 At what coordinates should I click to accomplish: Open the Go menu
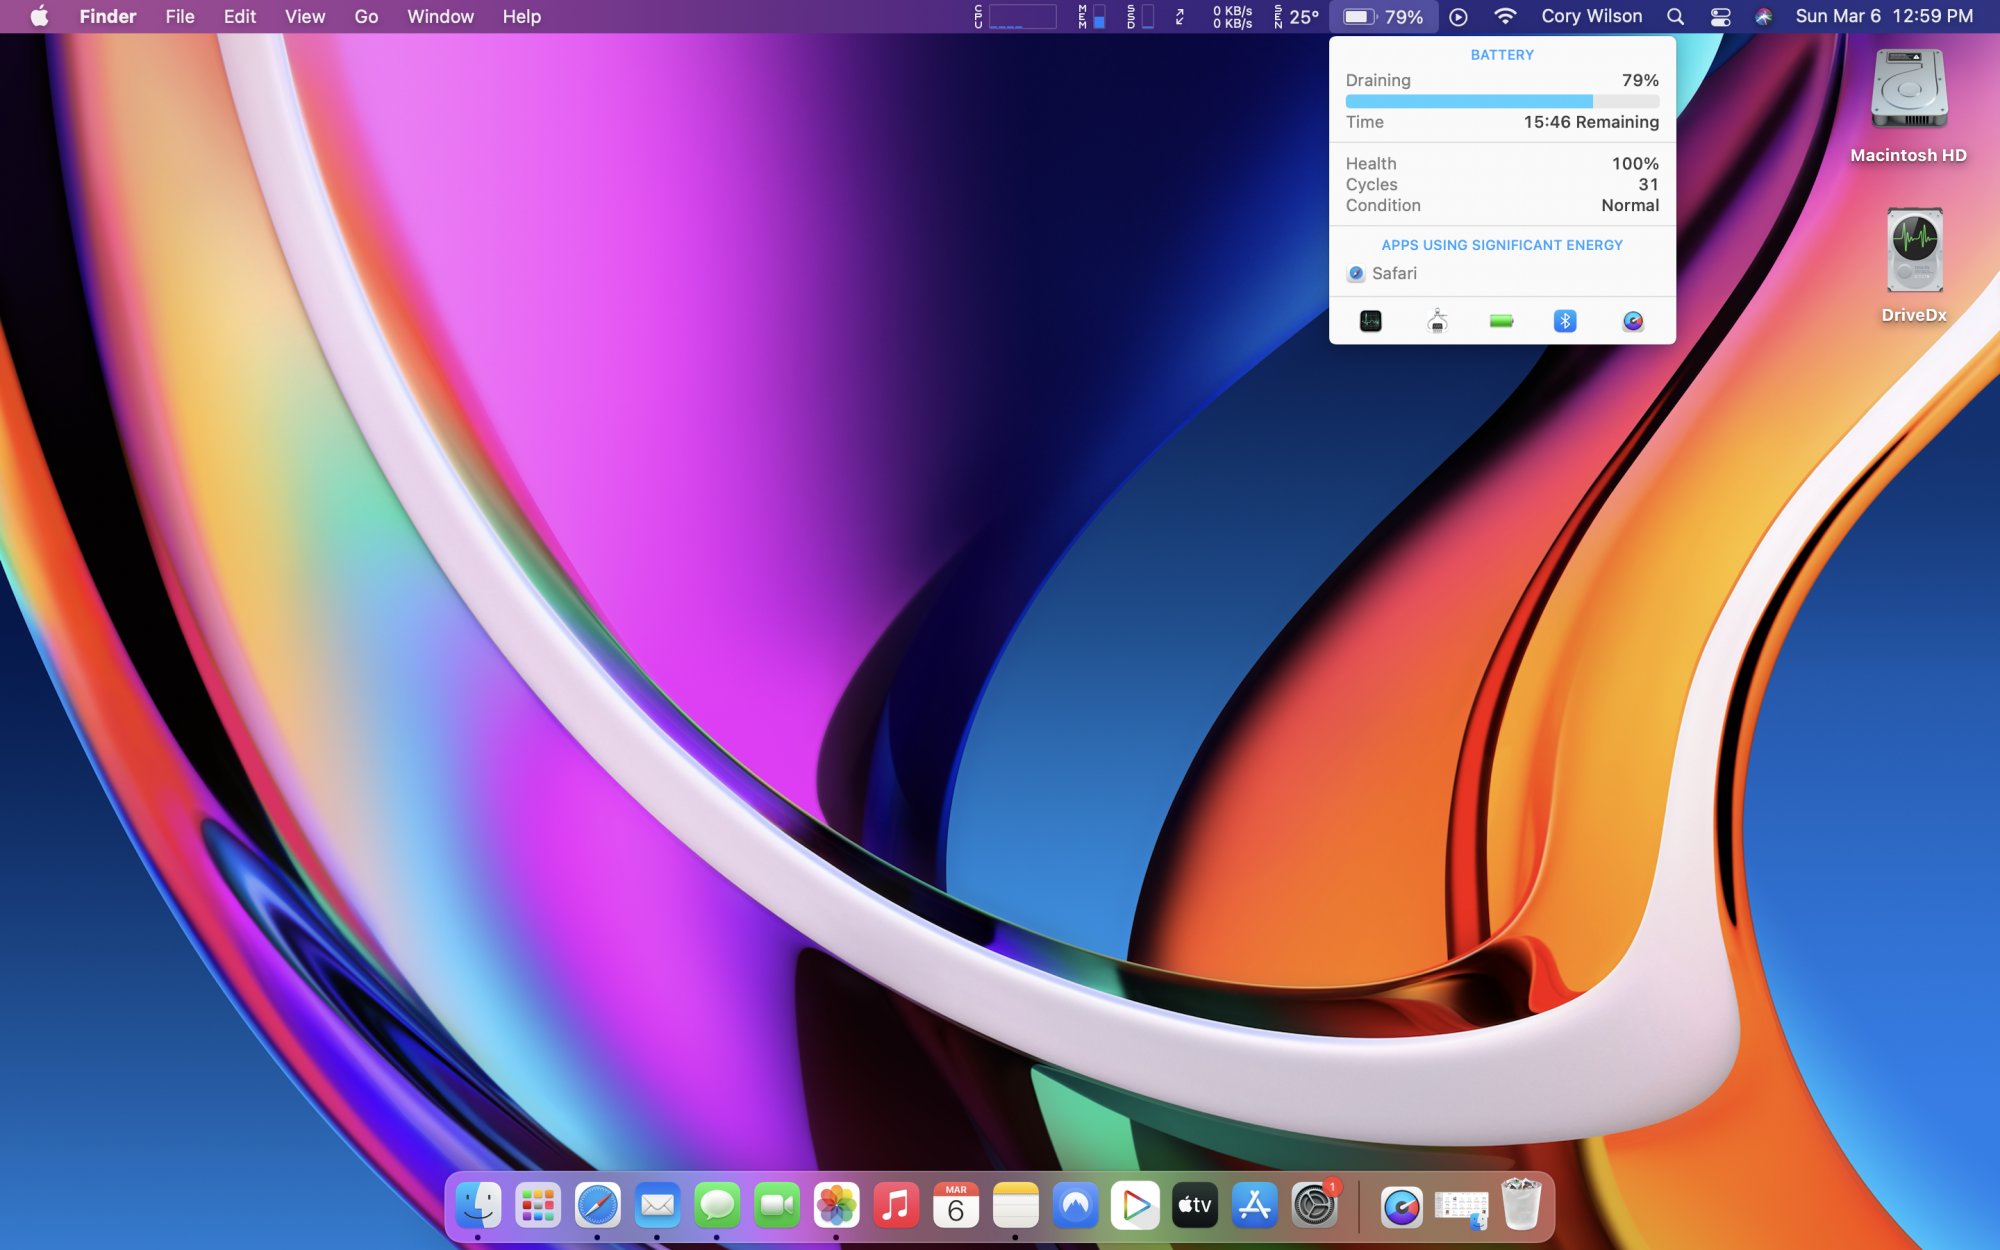click(x=366, y=17)
